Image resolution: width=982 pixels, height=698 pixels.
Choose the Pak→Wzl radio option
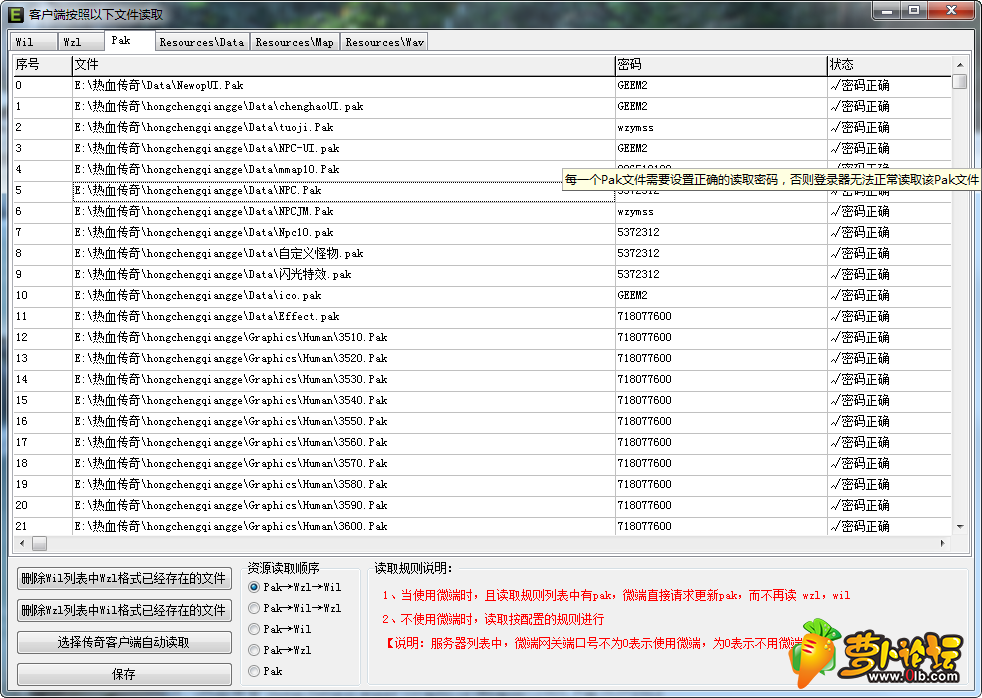click(x=280, y=650)
